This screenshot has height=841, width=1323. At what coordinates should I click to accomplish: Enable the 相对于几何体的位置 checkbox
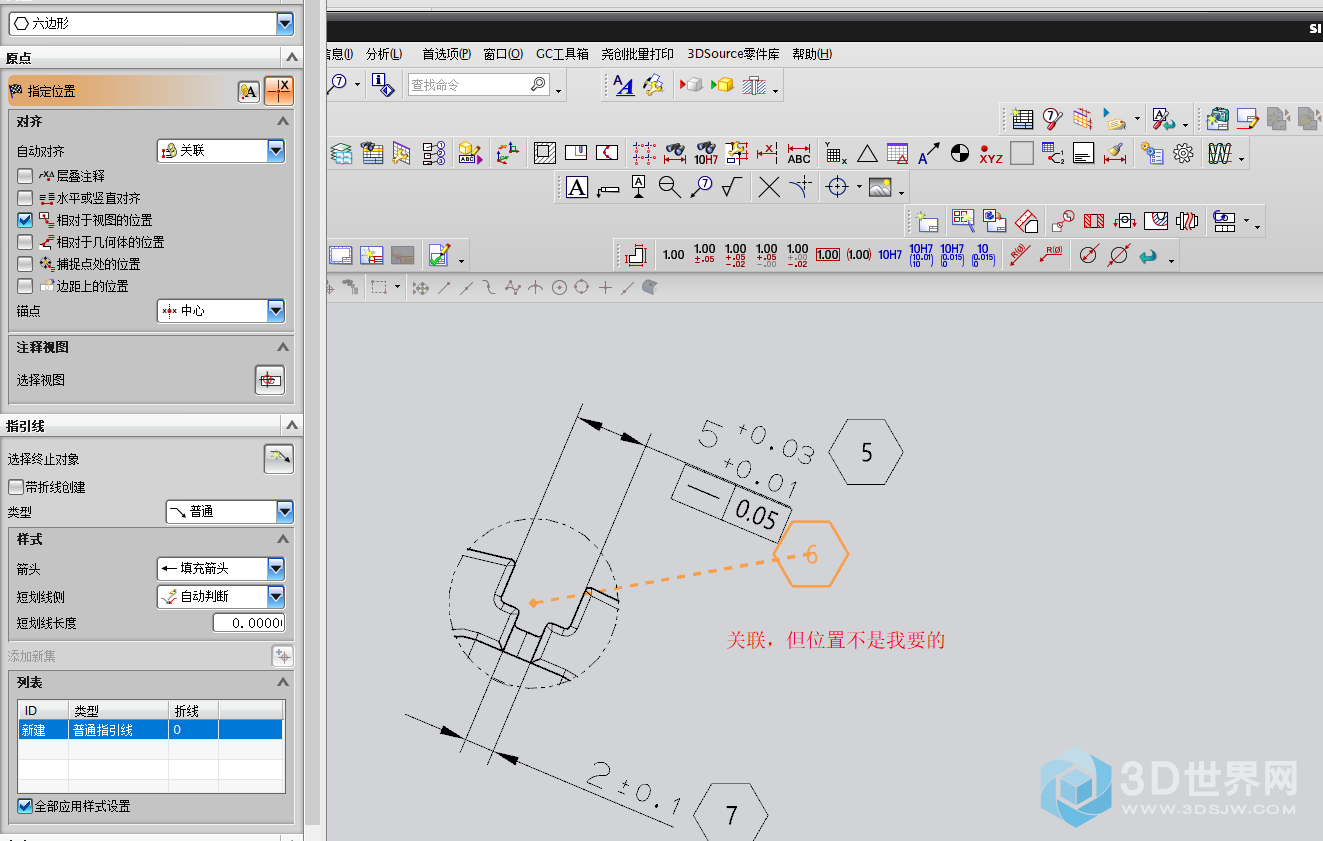25,241
